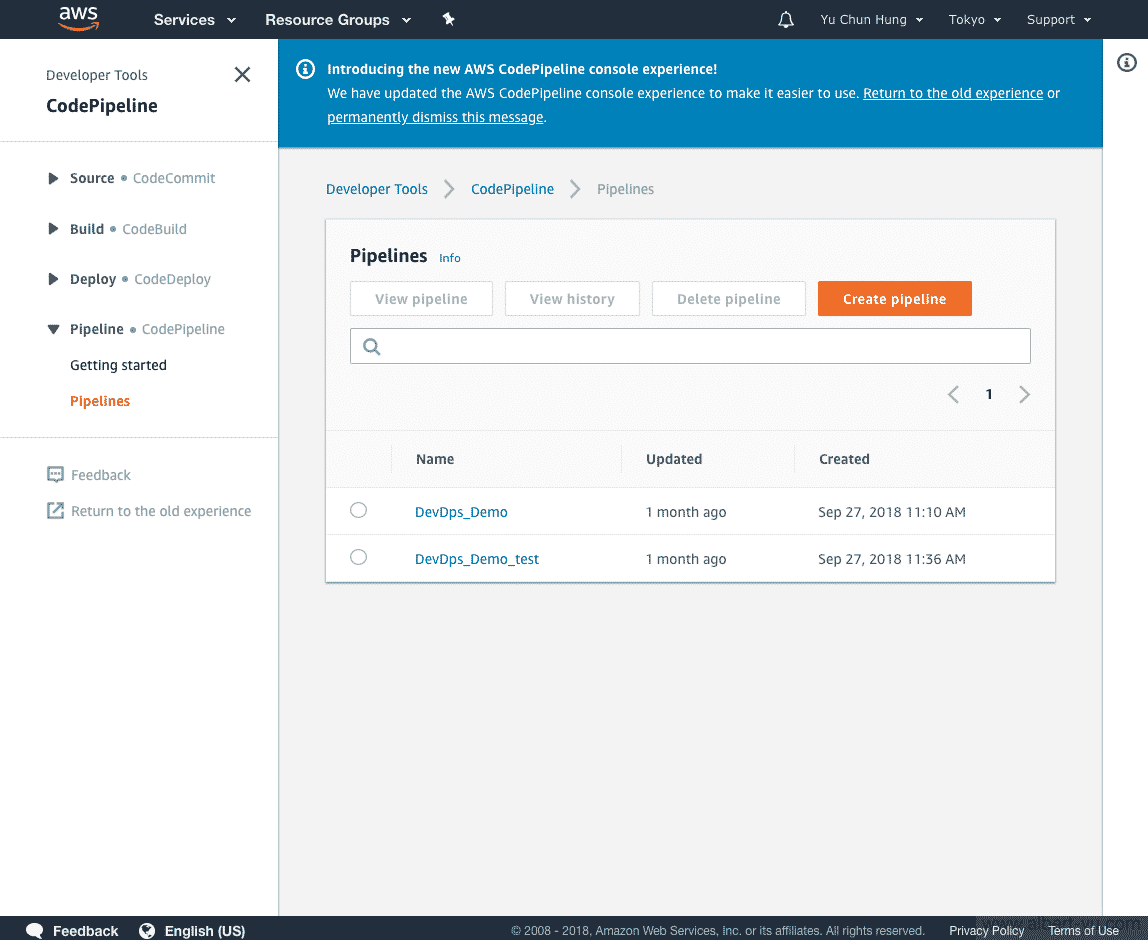Open the Tokyo region selector
The width and height of the screenshot is (1148, 940).
click(x=974, y=20)
